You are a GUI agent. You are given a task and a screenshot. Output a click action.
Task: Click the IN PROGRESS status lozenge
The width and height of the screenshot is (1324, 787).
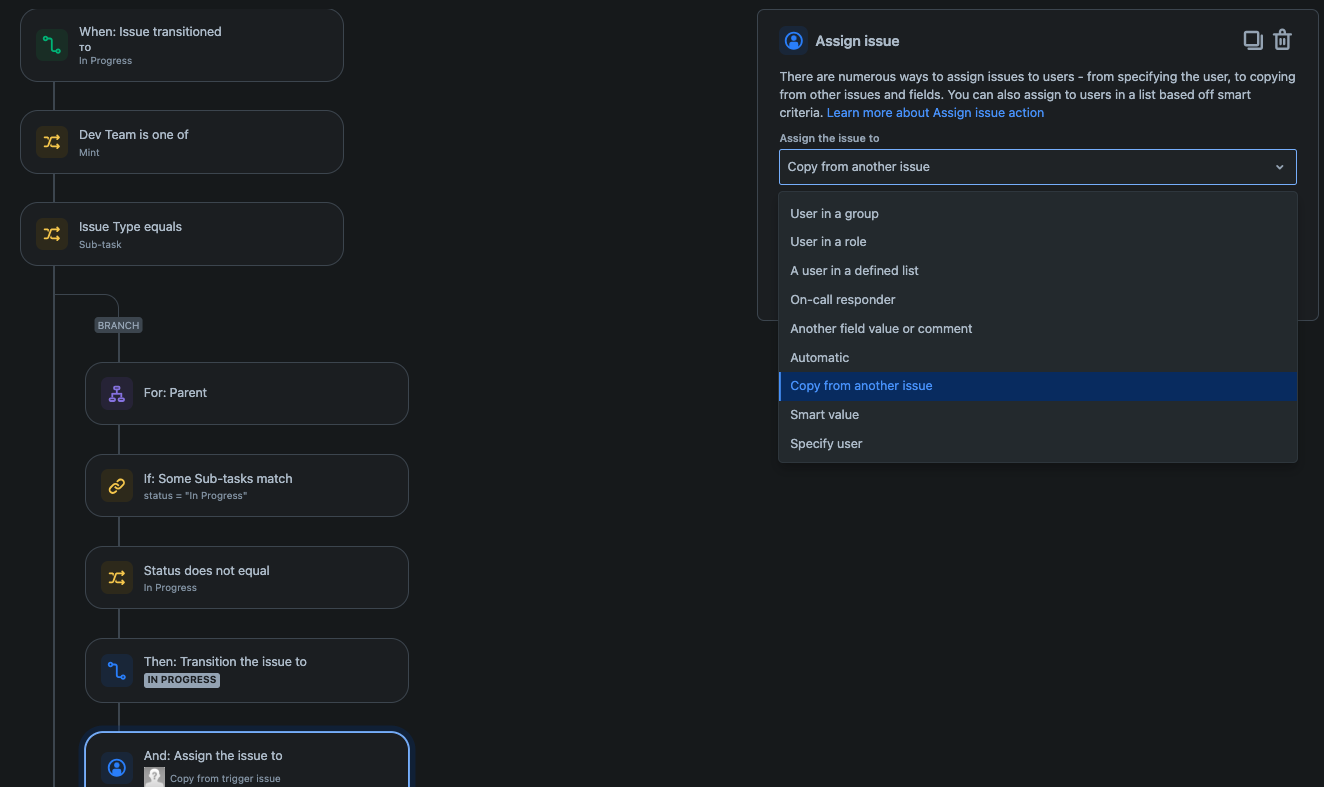point(181,679)
